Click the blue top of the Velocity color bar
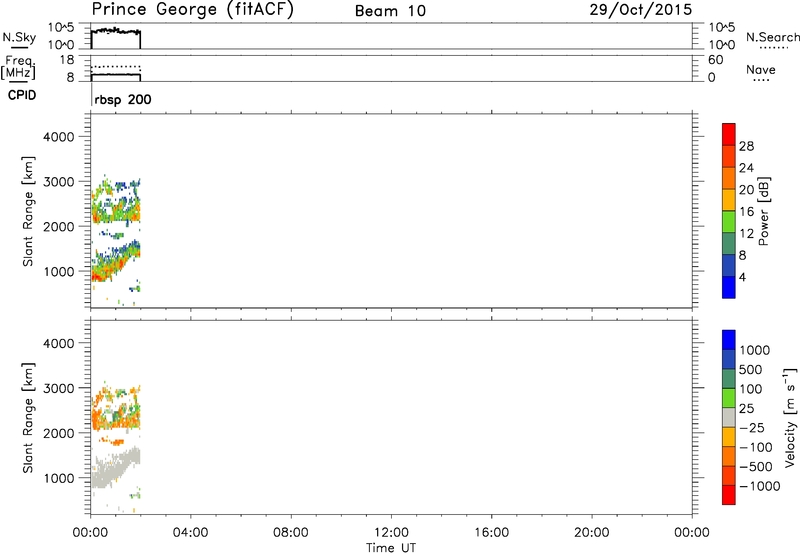 (729, 340)
